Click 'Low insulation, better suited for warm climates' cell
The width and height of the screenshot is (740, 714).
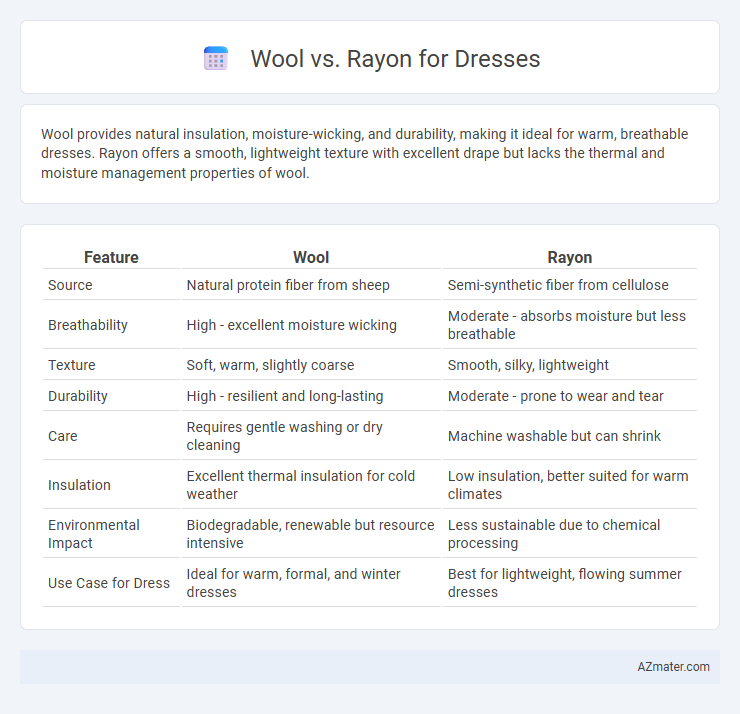pos(568,485)
